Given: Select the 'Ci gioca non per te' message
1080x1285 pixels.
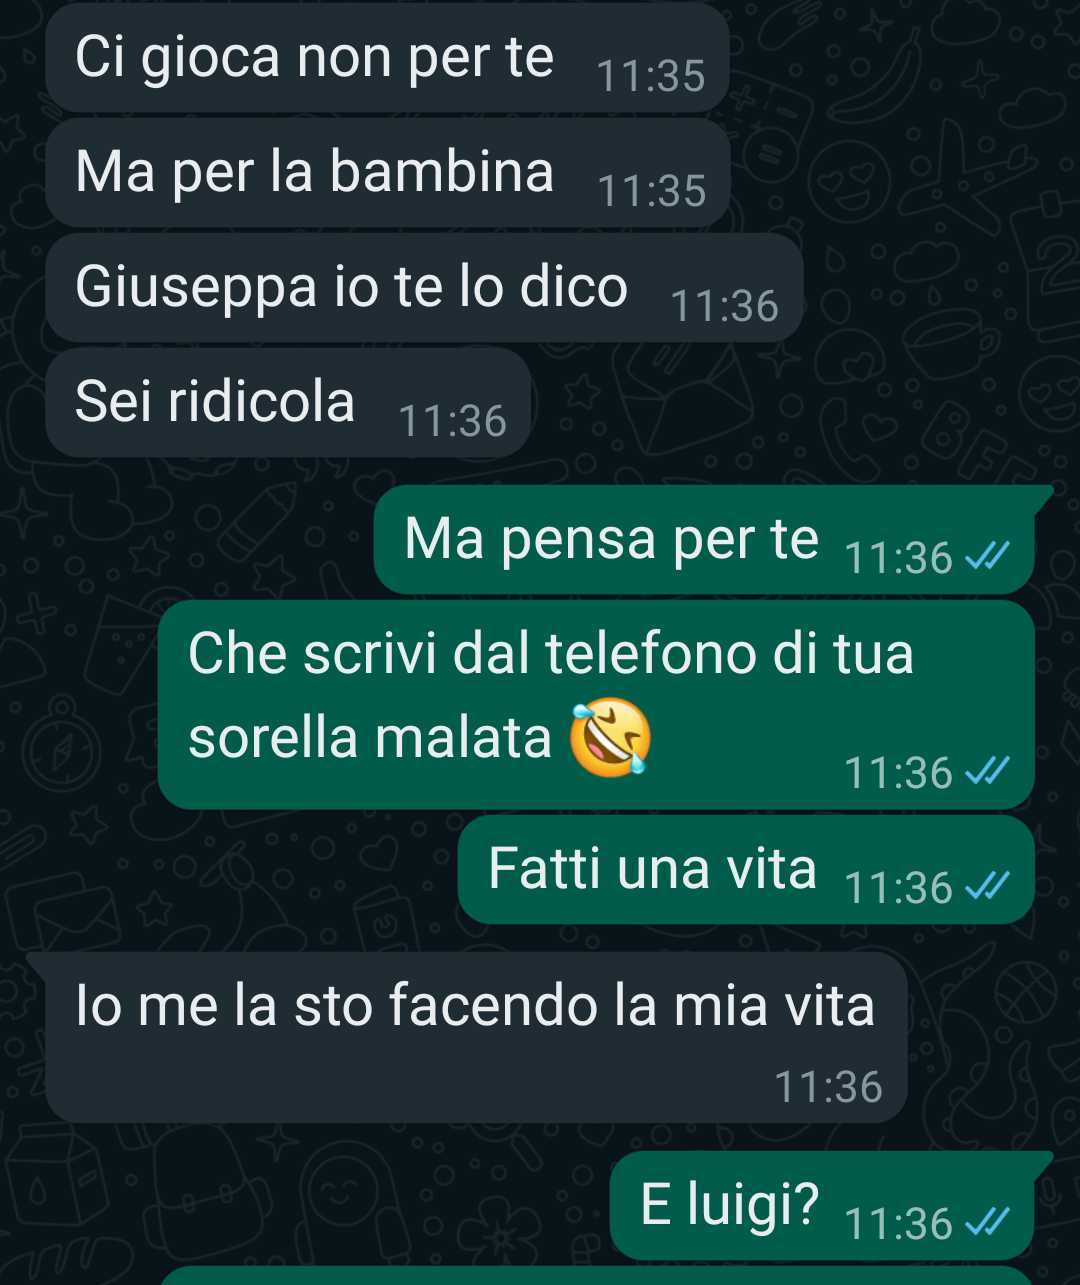Looking at the screenshot, I should [387, 58].
